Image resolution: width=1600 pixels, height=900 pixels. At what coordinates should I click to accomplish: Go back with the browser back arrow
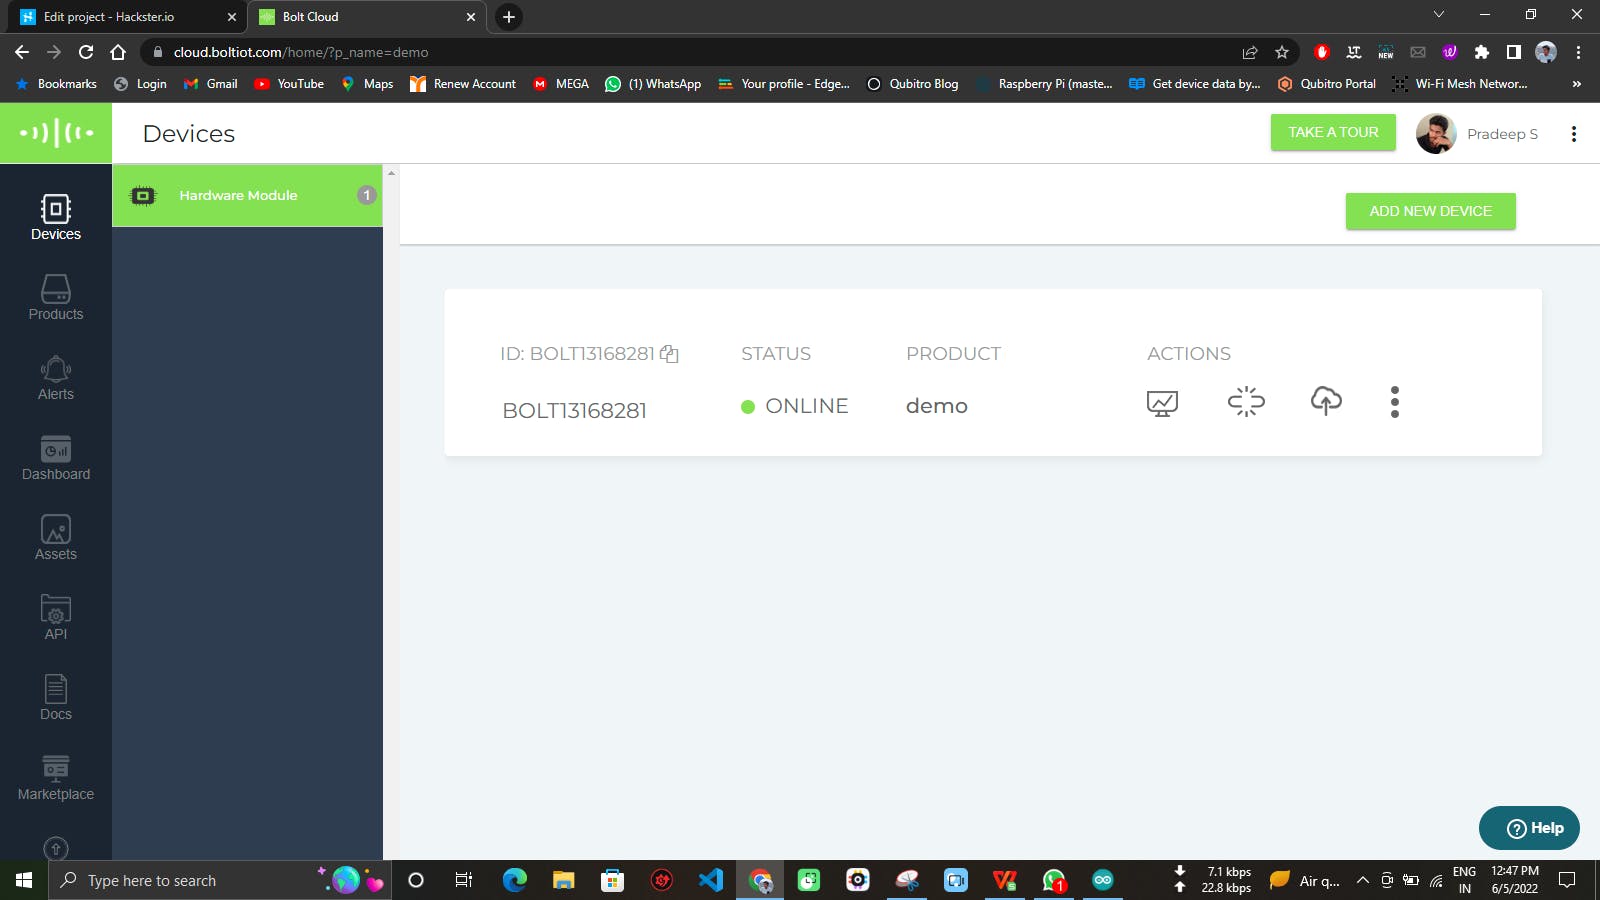[22, 52]
